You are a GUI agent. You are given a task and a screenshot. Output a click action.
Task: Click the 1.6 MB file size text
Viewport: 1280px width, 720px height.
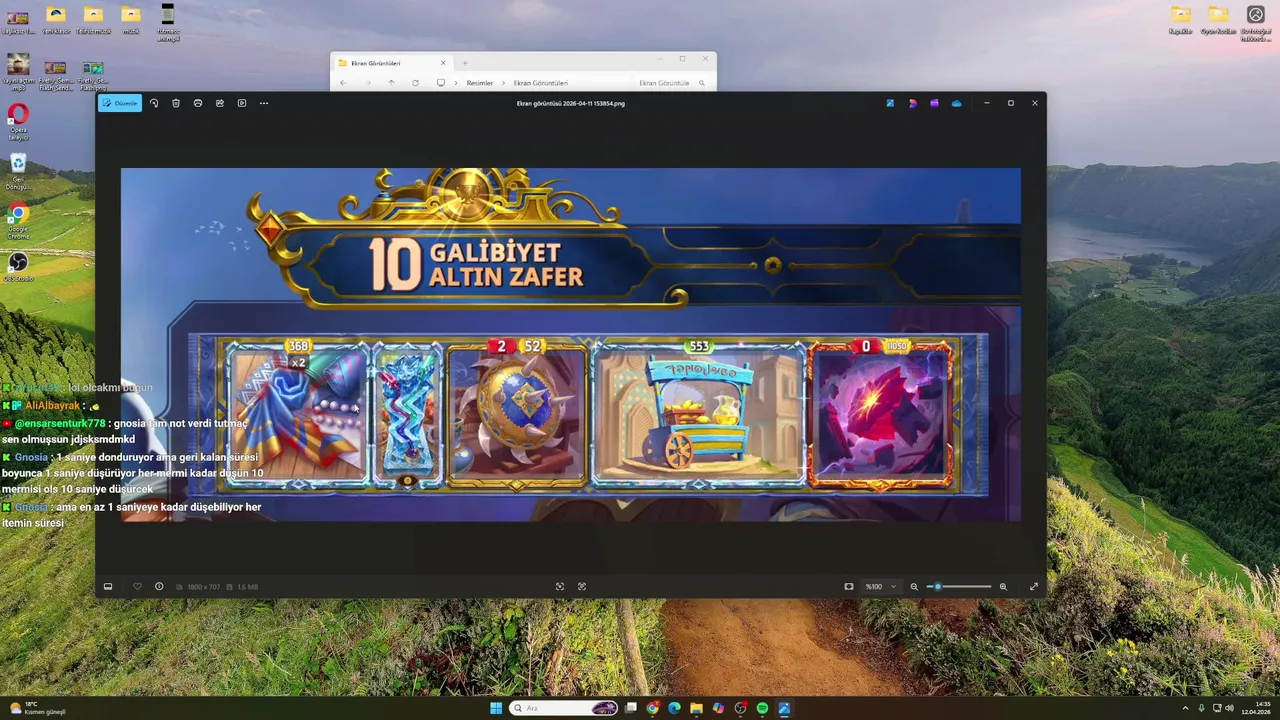point(248,587)
